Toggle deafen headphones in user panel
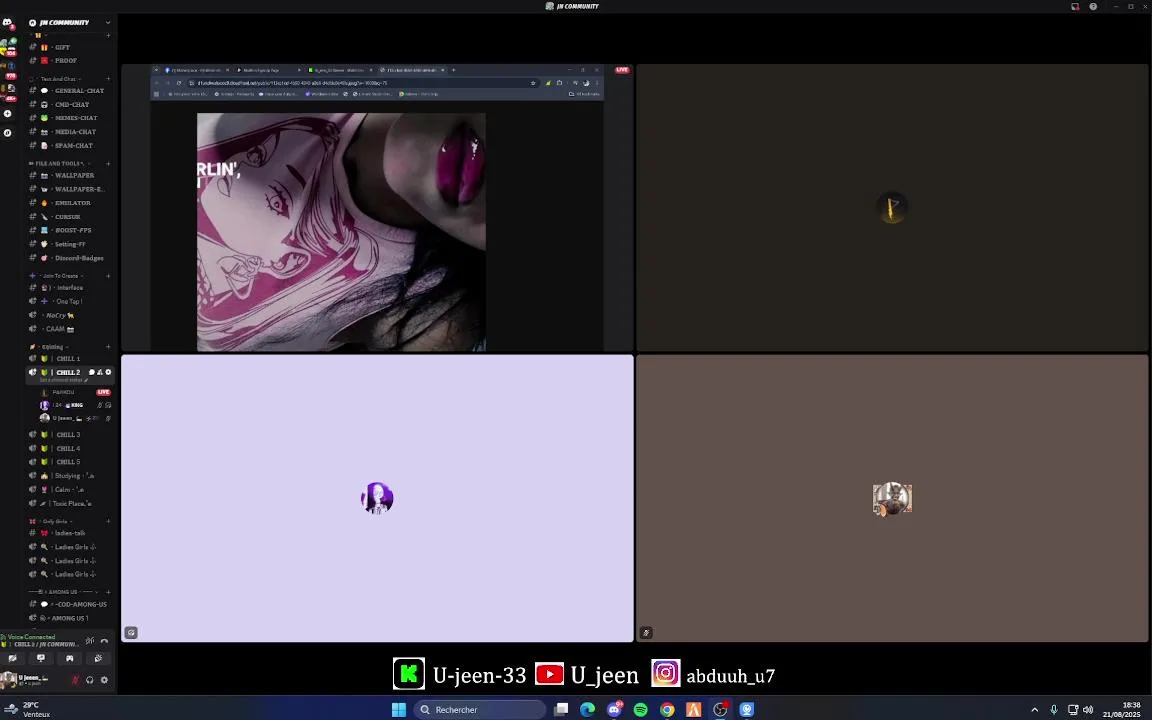Image resolution: width=1152 pixels, height=720 pixels. [x=90, y=680]
